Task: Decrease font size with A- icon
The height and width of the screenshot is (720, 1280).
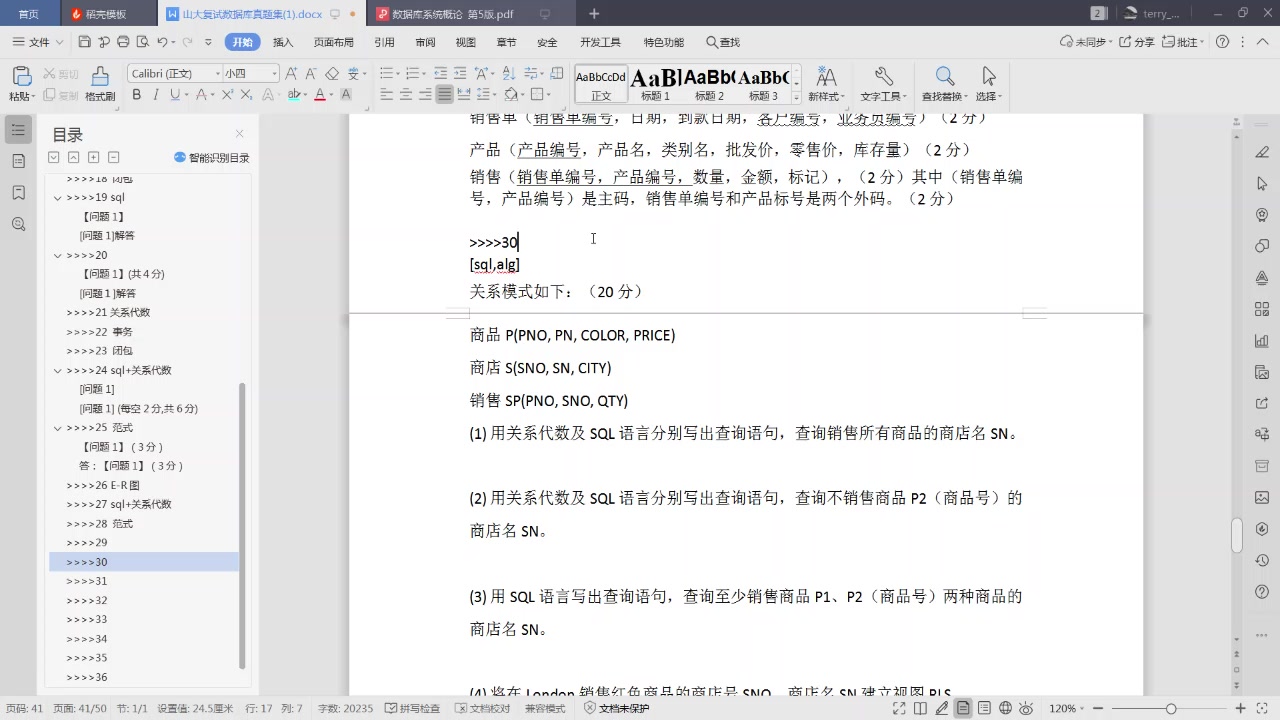Action: [311, 74]
